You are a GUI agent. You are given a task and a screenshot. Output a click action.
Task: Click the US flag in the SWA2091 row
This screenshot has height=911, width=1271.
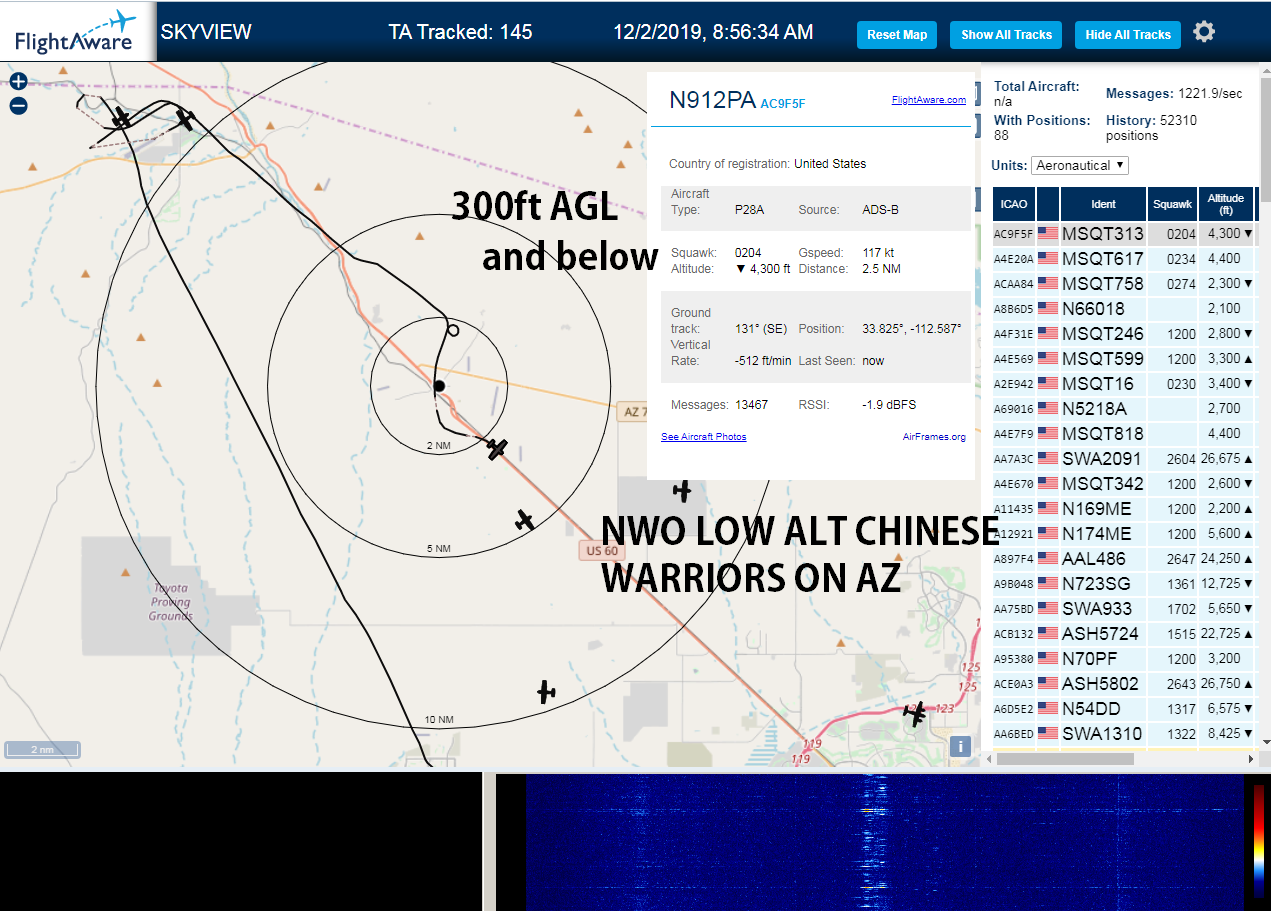tap(1048, 459)
